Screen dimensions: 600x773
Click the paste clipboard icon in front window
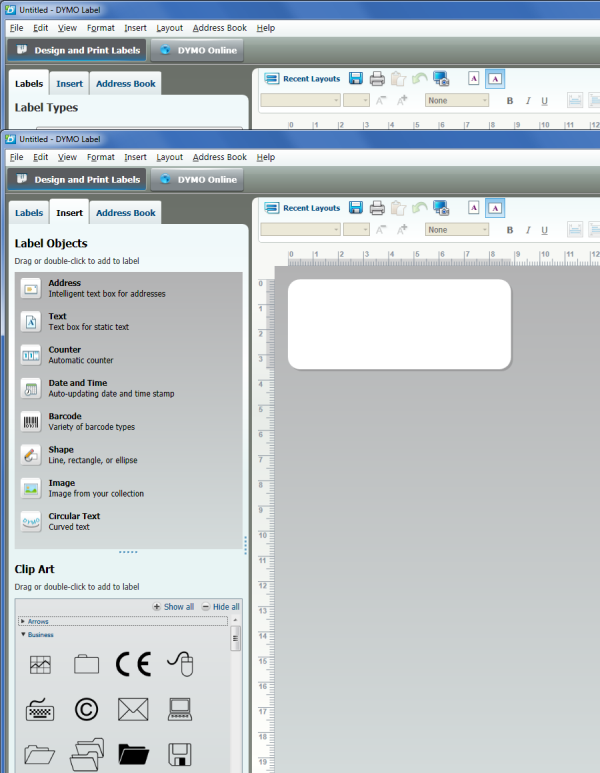point(398,208)
